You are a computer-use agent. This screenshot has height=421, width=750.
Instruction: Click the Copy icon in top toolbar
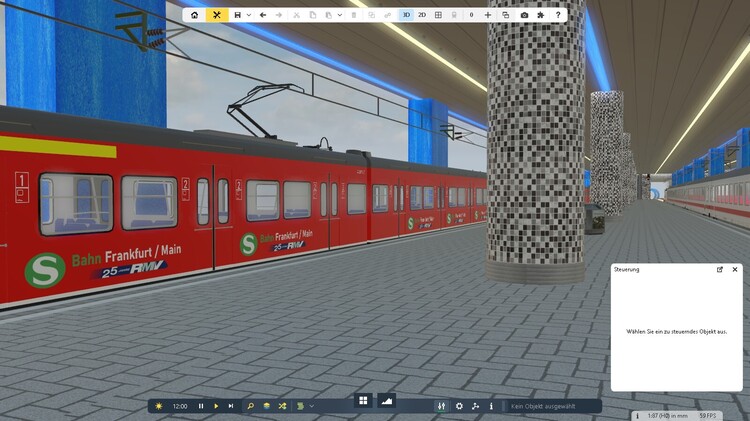(312, 15)
